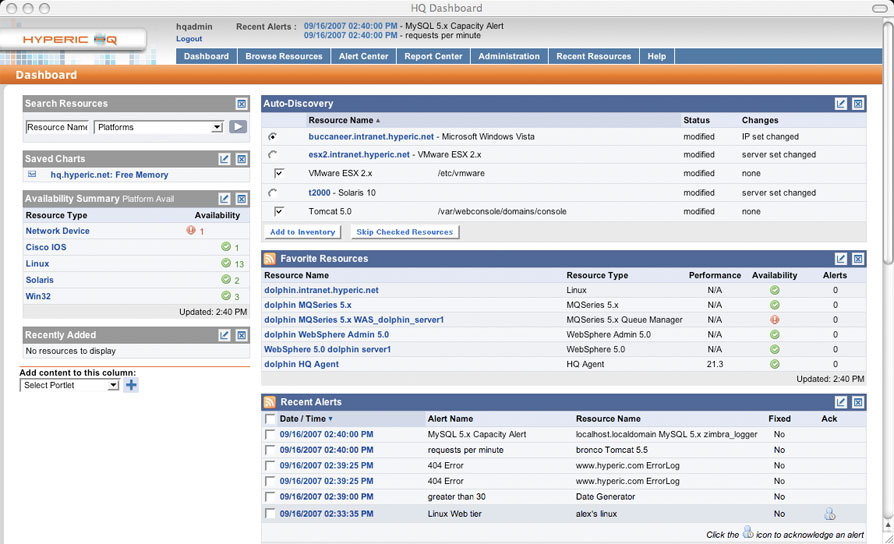Image resolution: width=894 pixels, height=544 pixels.
Task: Edit Recent Alerts portlet settings
Action: coord(841,402)
